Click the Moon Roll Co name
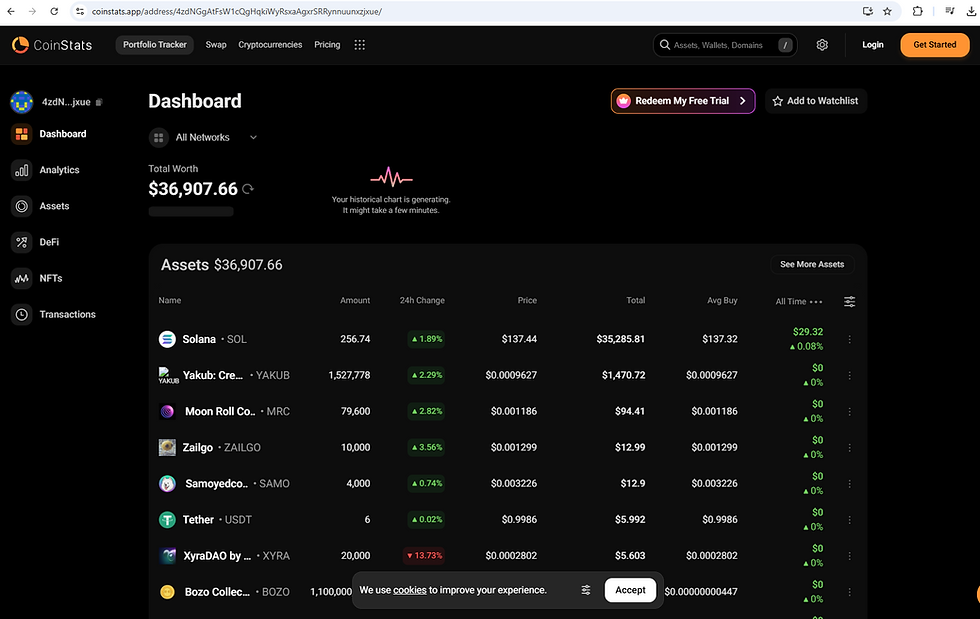 [x=220, y=411]
